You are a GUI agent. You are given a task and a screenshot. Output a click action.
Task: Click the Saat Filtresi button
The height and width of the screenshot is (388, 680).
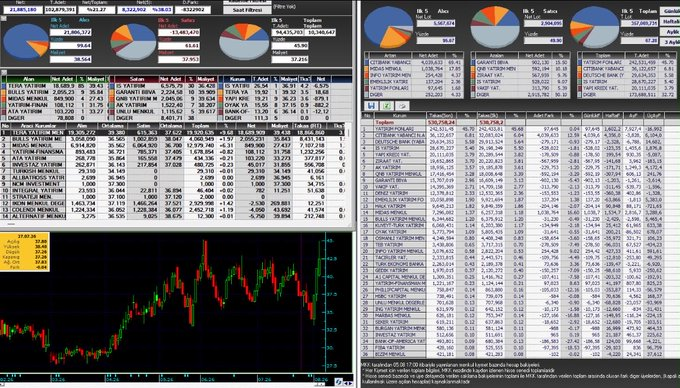point(247,10)
